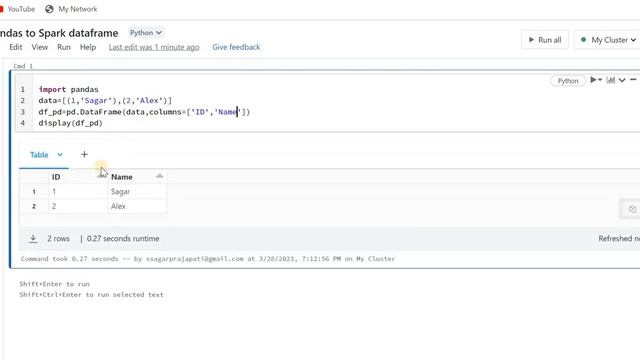Select the cell containing Alex
This screenshot has width=640, height=360.
click(137, 206)
